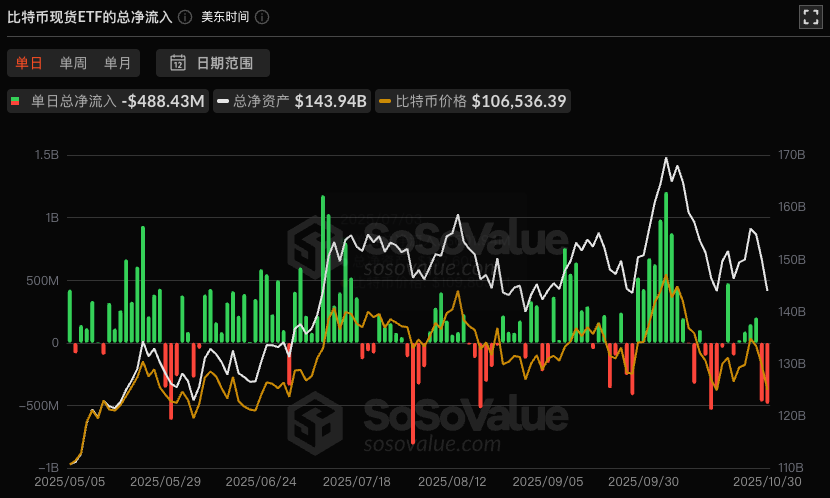The image size is (830, 498).
Task: Click the 1.5B label on left axis
Action: pyautogui.click(x=46, y=155)
